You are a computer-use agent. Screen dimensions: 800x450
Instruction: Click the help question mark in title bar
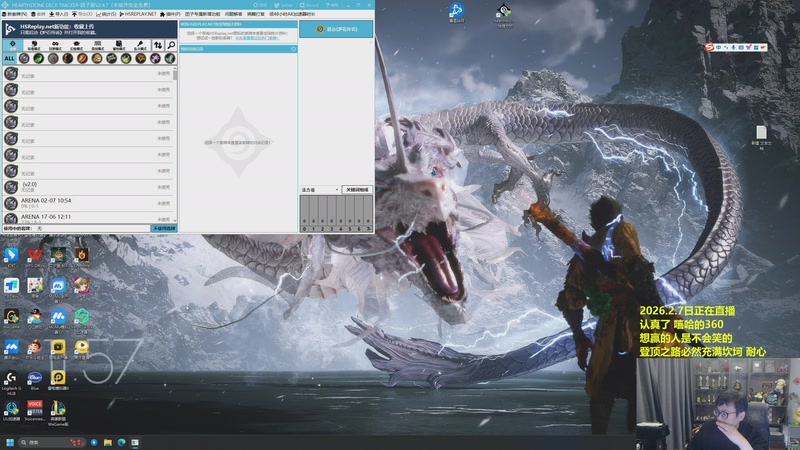click(x=332, y=5)
